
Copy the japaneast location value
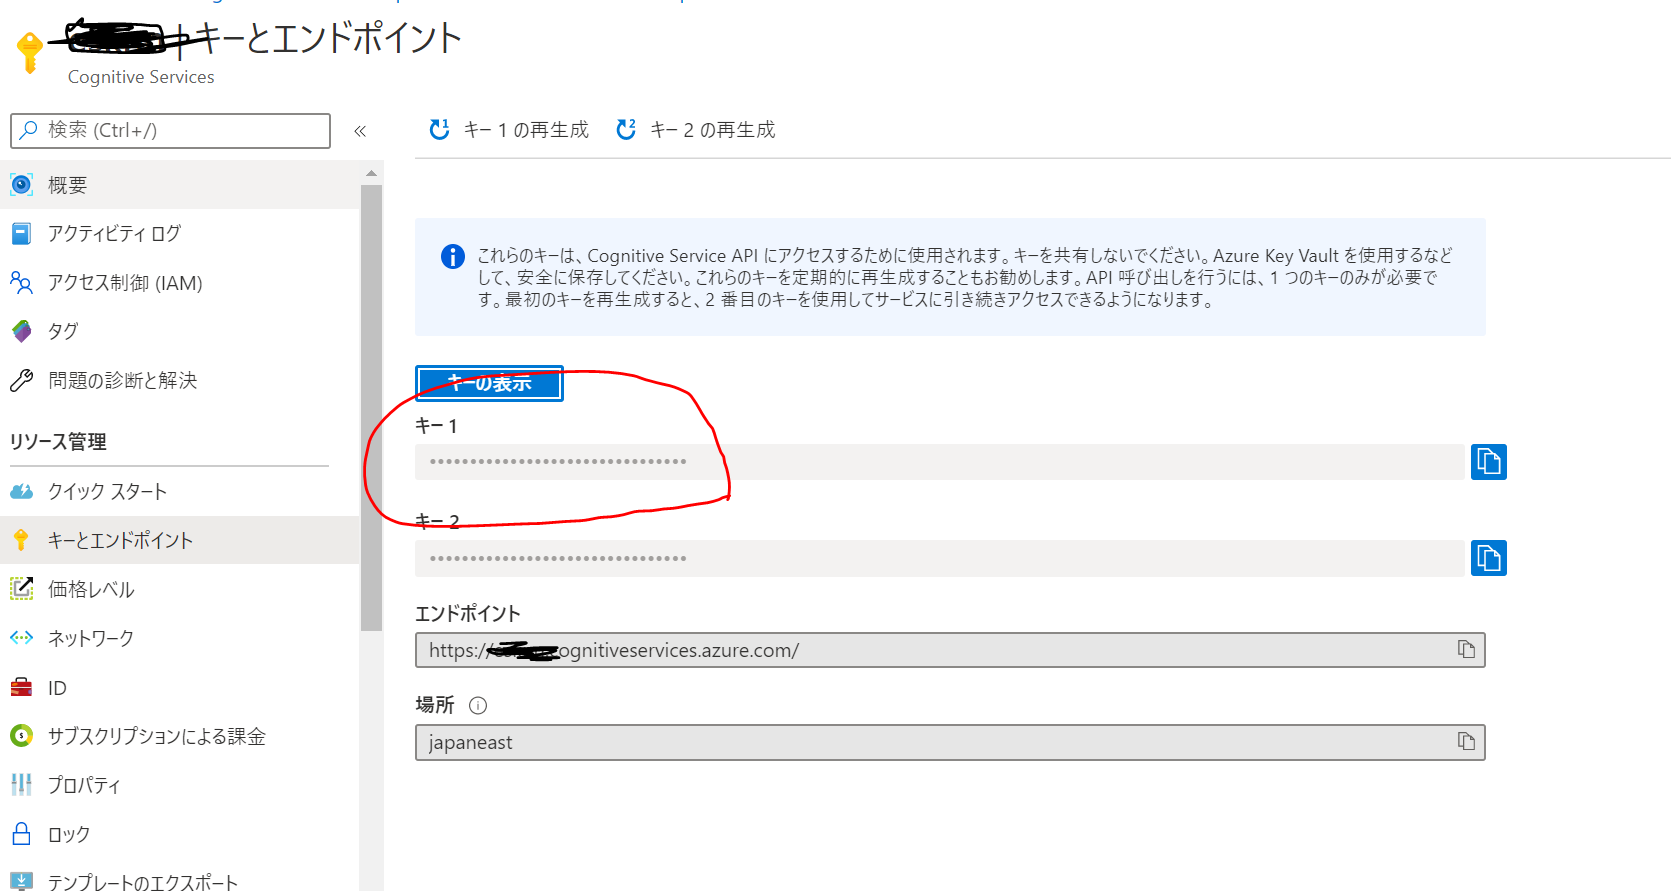point(1466,742)
